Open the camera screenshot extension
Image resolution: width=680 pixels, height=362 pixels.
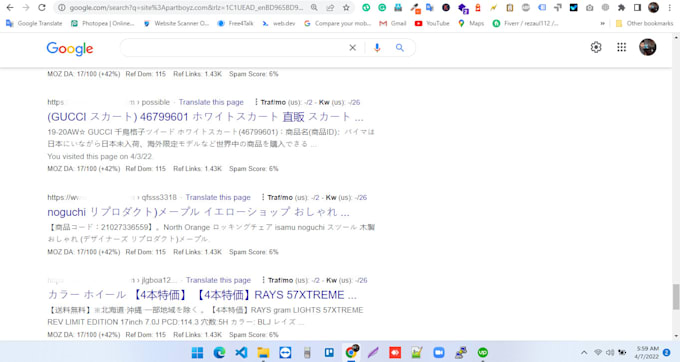[589, 7]
